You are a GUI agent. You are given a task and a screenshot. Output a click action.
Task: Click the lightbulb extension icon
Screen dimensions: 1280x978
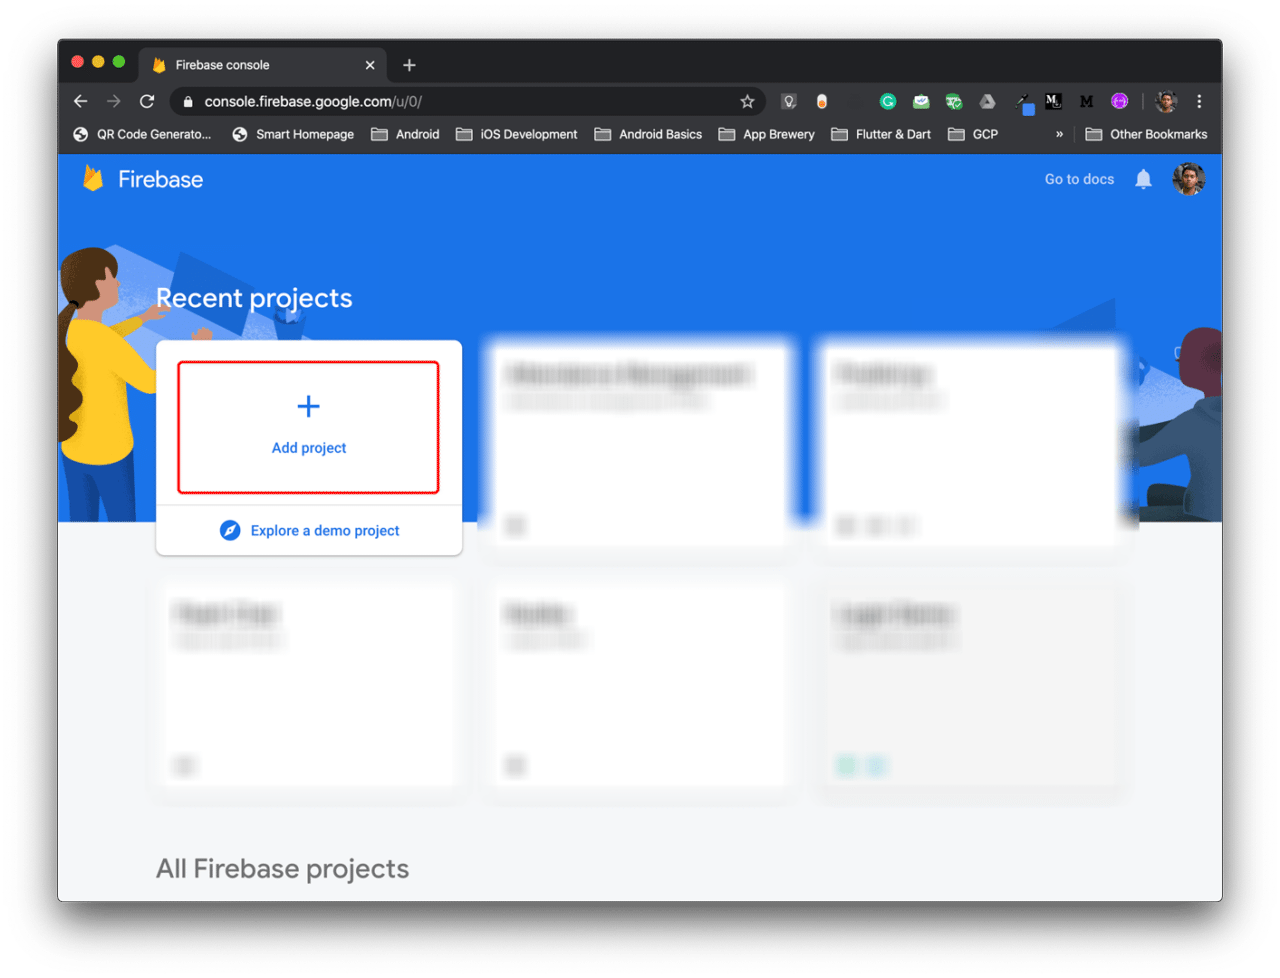(789, 101)
